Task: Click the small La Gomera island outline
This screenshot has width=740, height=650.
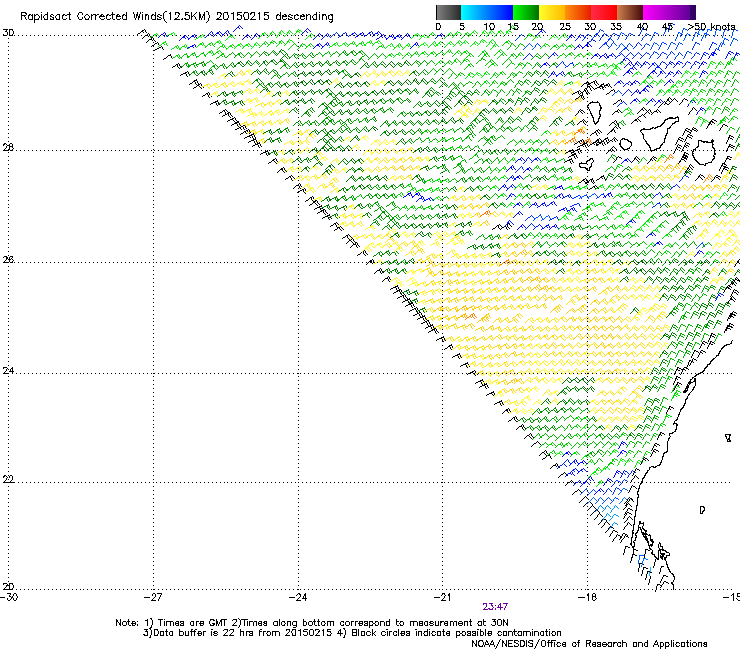Action: 626,144
